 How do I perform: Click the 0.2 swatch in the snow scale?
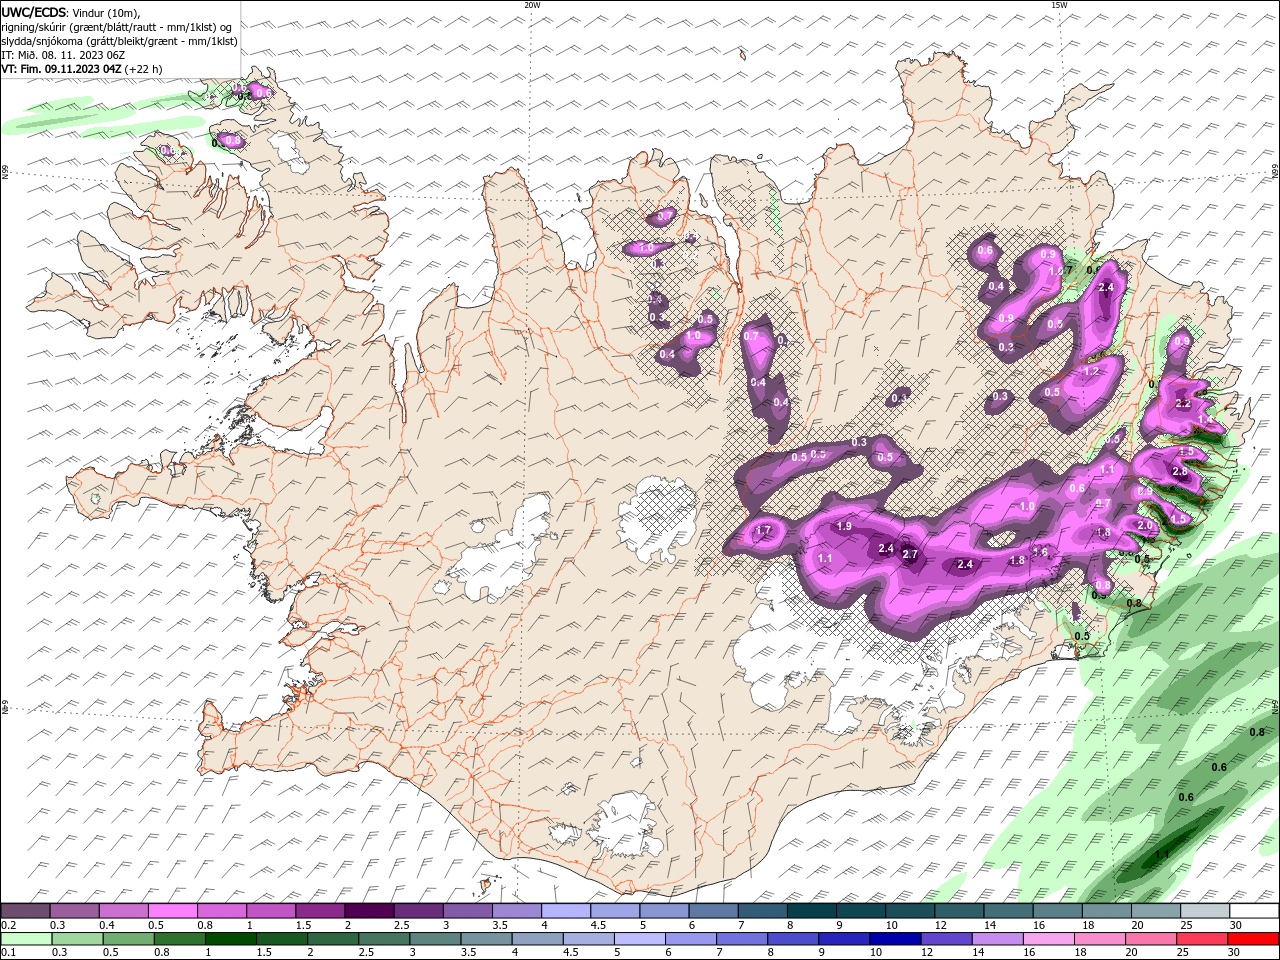[x=25, y=911]
